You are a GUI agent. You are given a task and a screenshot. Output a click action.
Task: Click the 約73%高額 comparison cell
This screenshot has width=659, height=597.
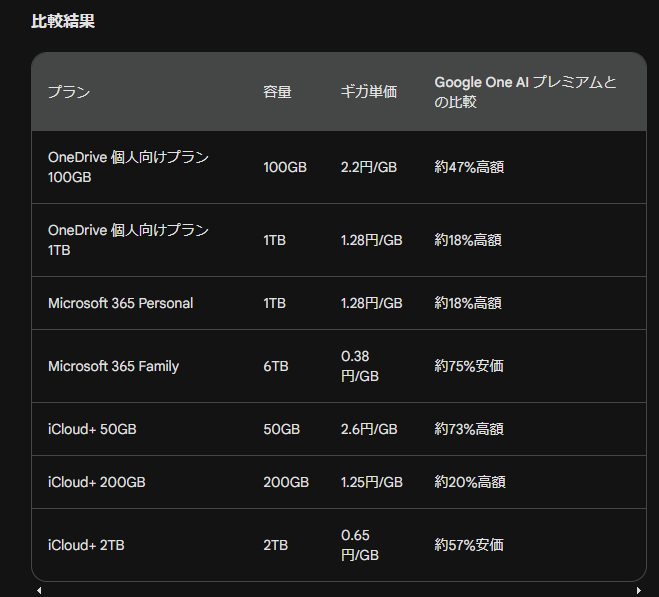469,429
